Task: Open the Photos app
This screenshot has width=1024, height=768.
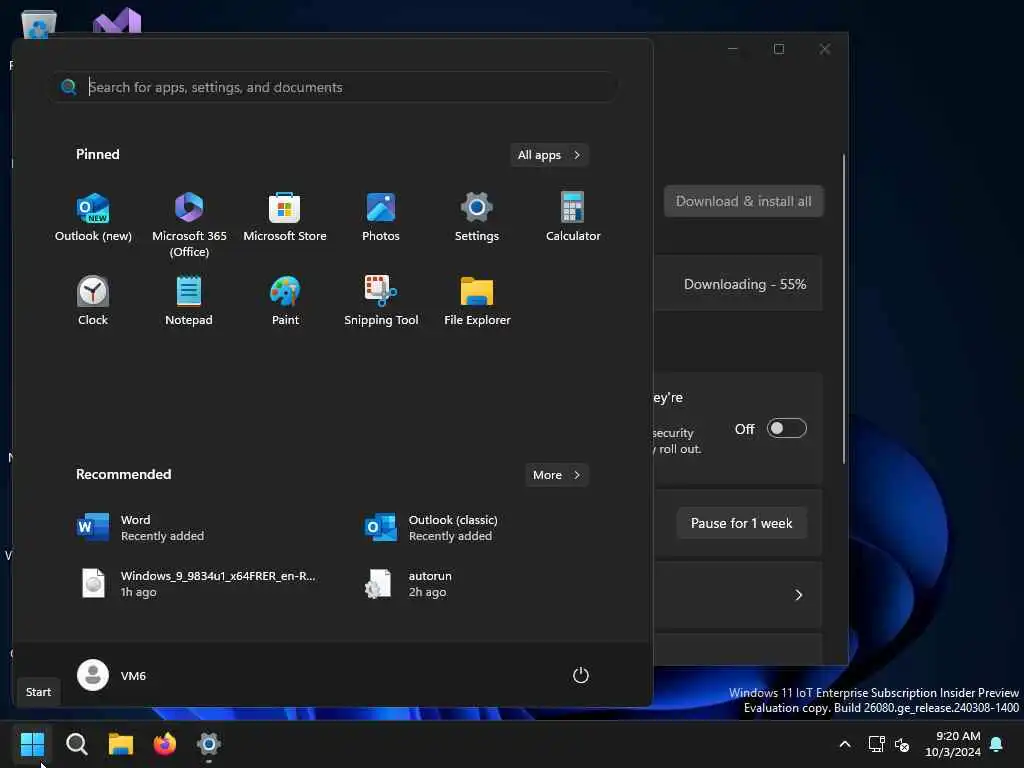Action: (381, 218)
